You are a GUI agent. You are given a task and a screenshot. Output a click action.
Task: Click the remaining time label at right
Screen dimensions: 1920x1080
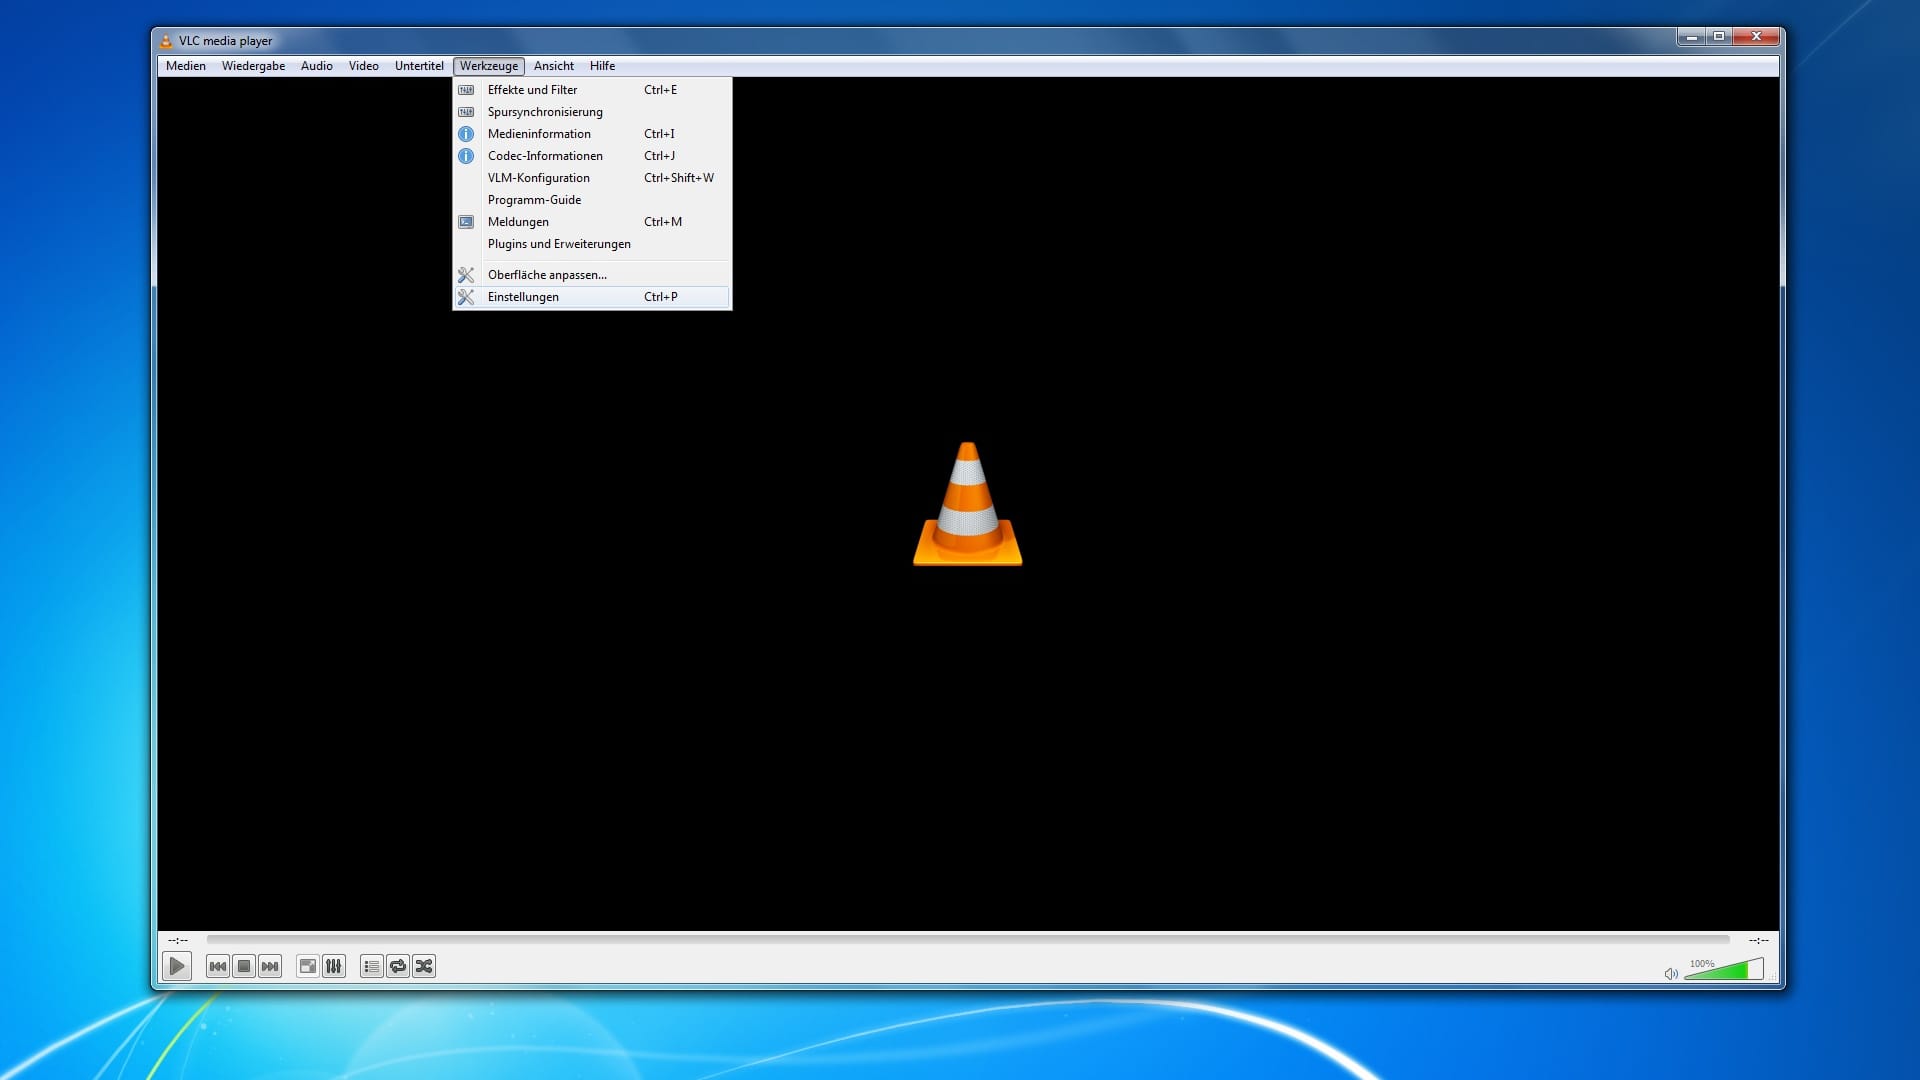point(1758,940)
